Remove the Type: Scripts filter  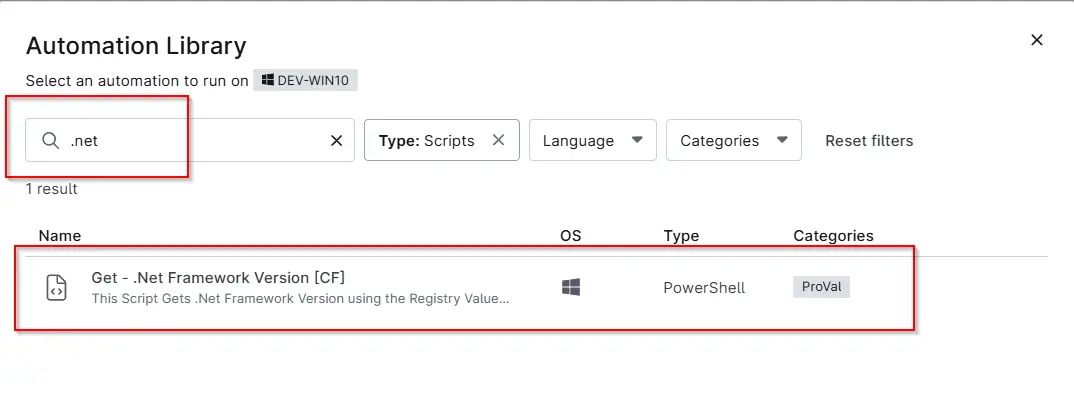[499, 140]
